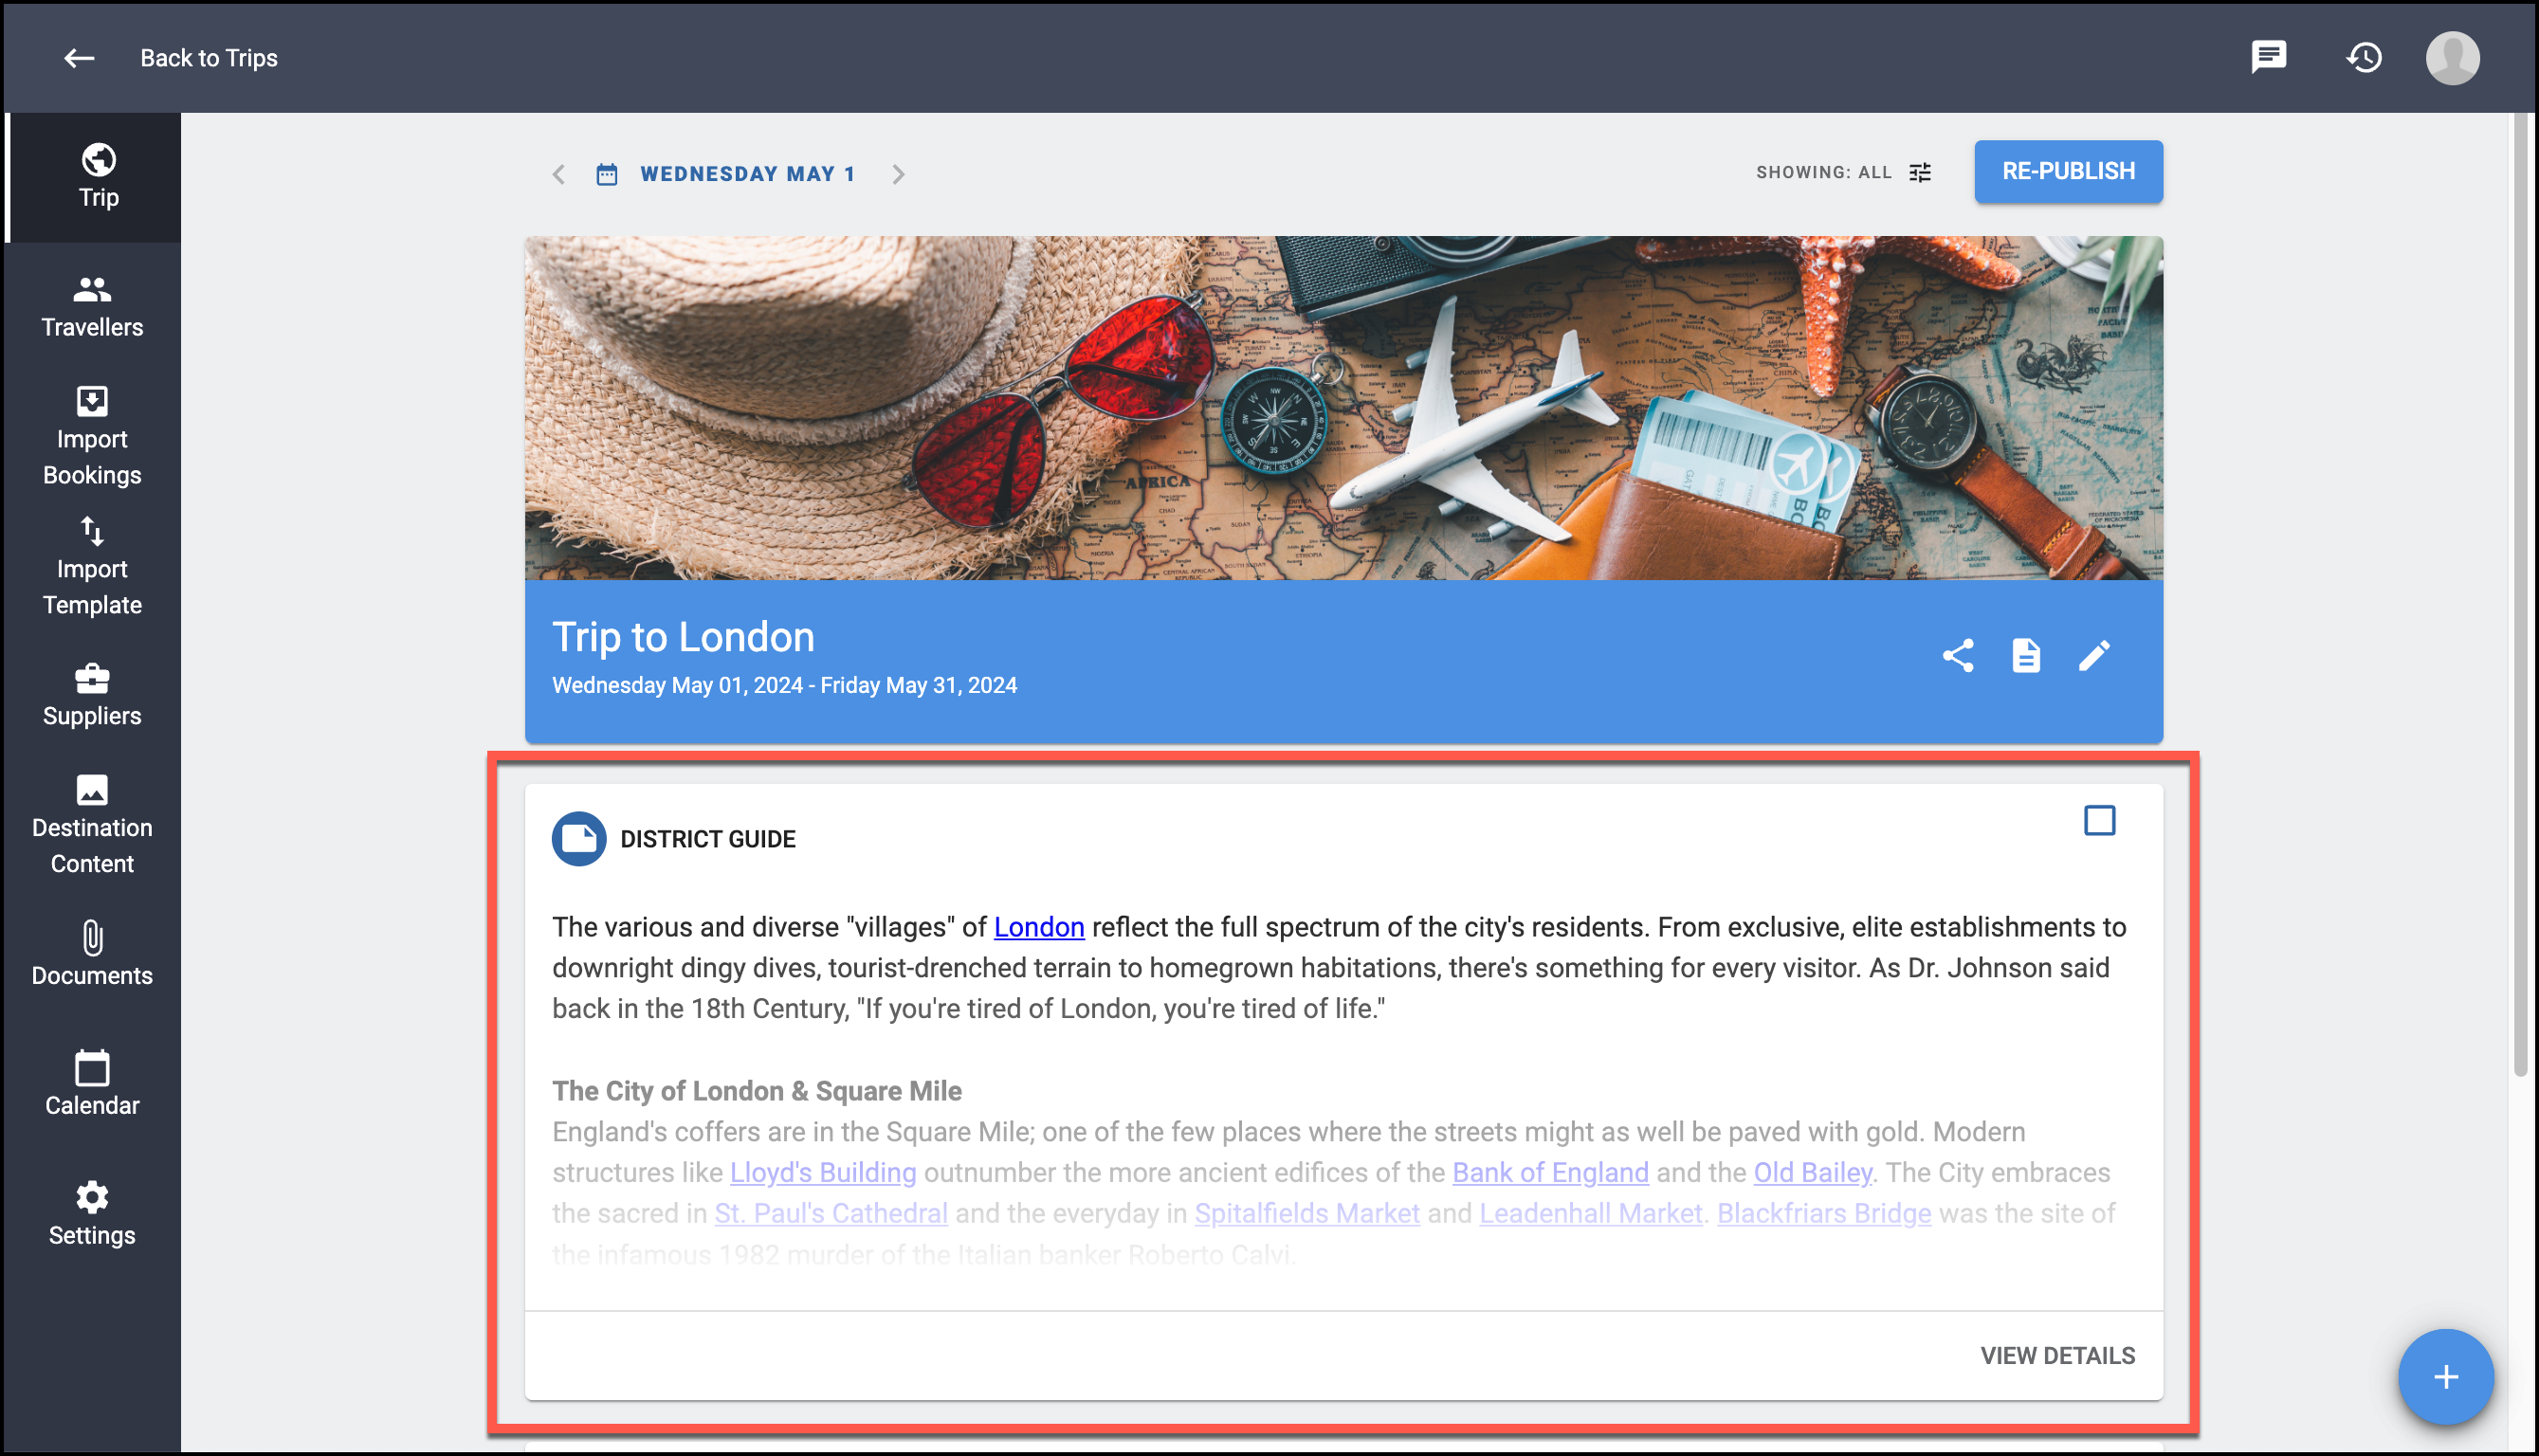Open the Blackfriars Bridge link
The width and height of the screenshot is (2539, 1456).
point(1824,1213)
